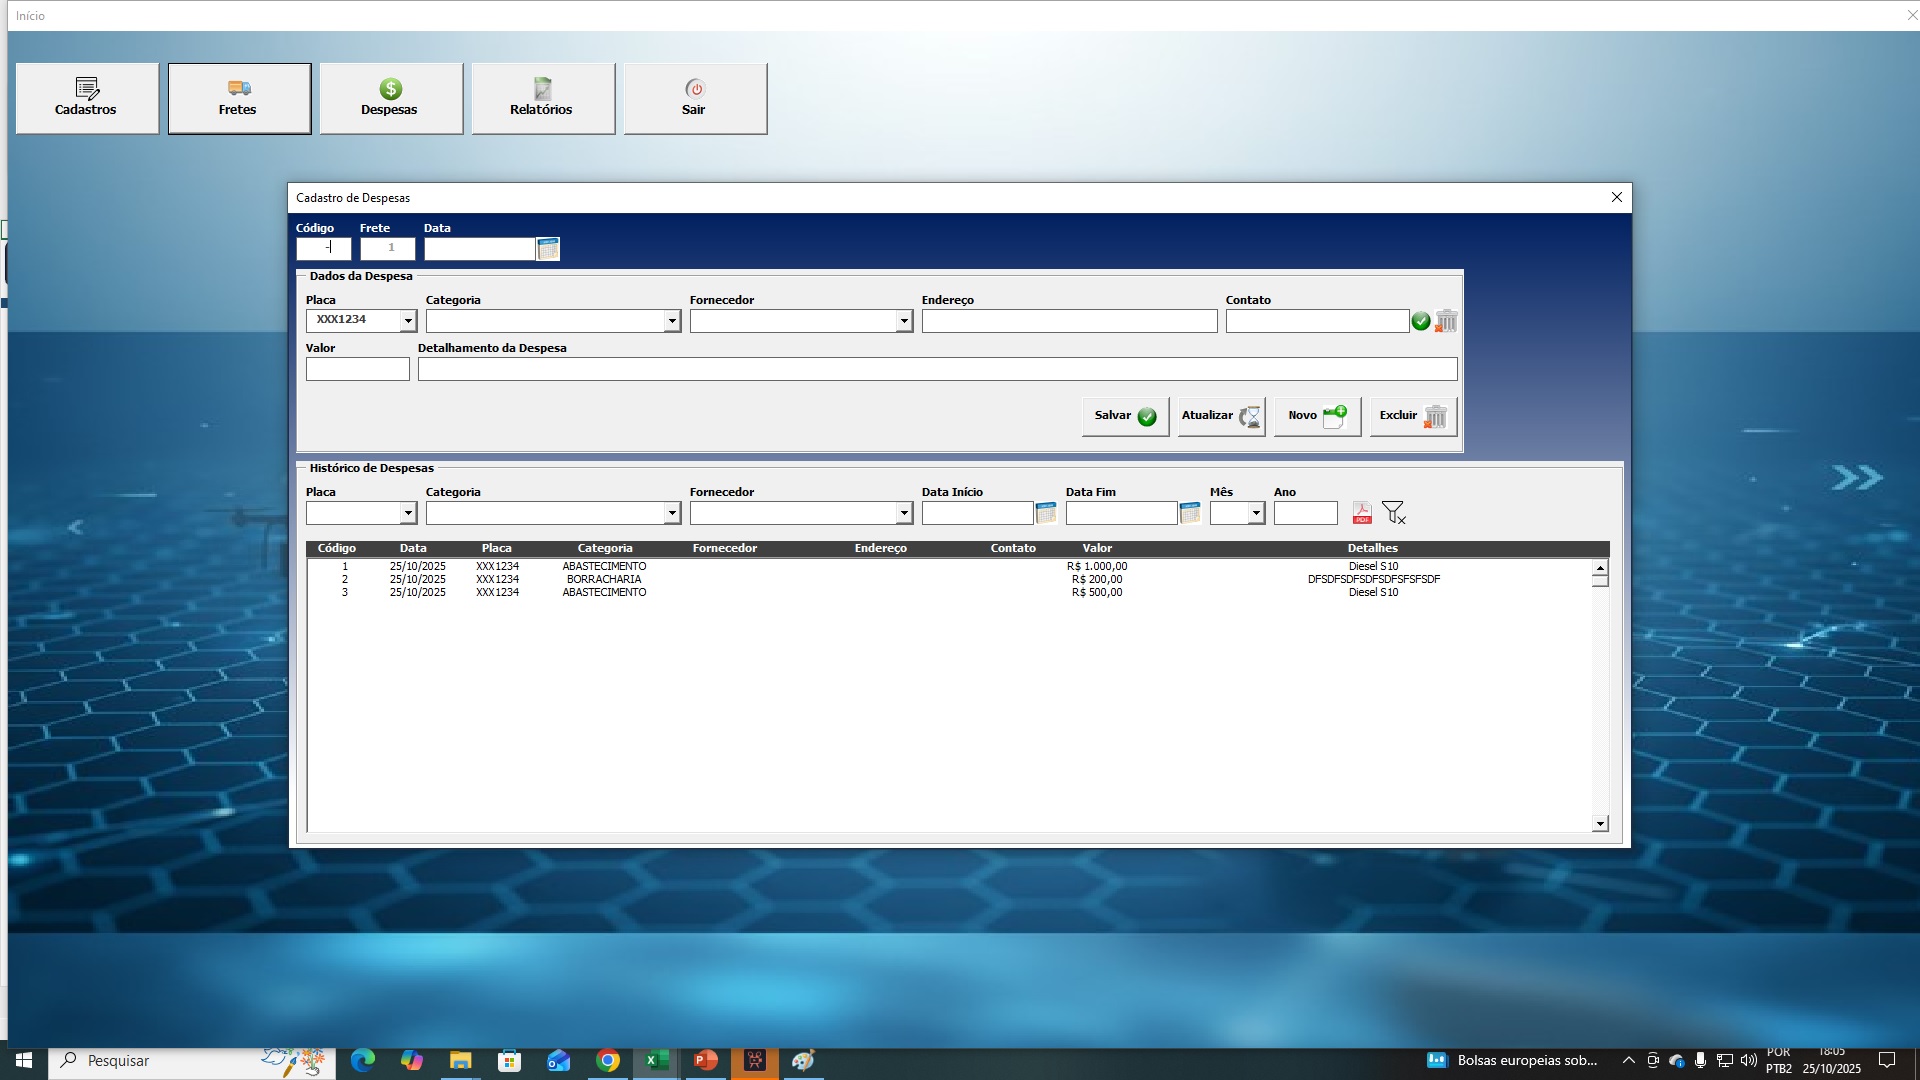The image size is (1920, 1080).
Task: Select history row with R$ 500,00
Action: pyautogui.click(x=950, y=592)
